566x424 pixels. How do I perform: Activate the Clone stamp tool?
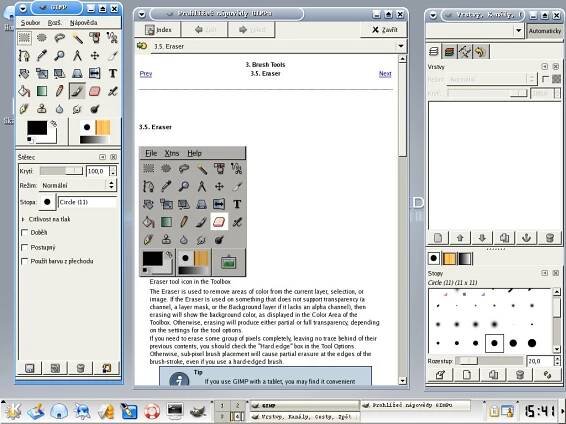pos(42,109)
